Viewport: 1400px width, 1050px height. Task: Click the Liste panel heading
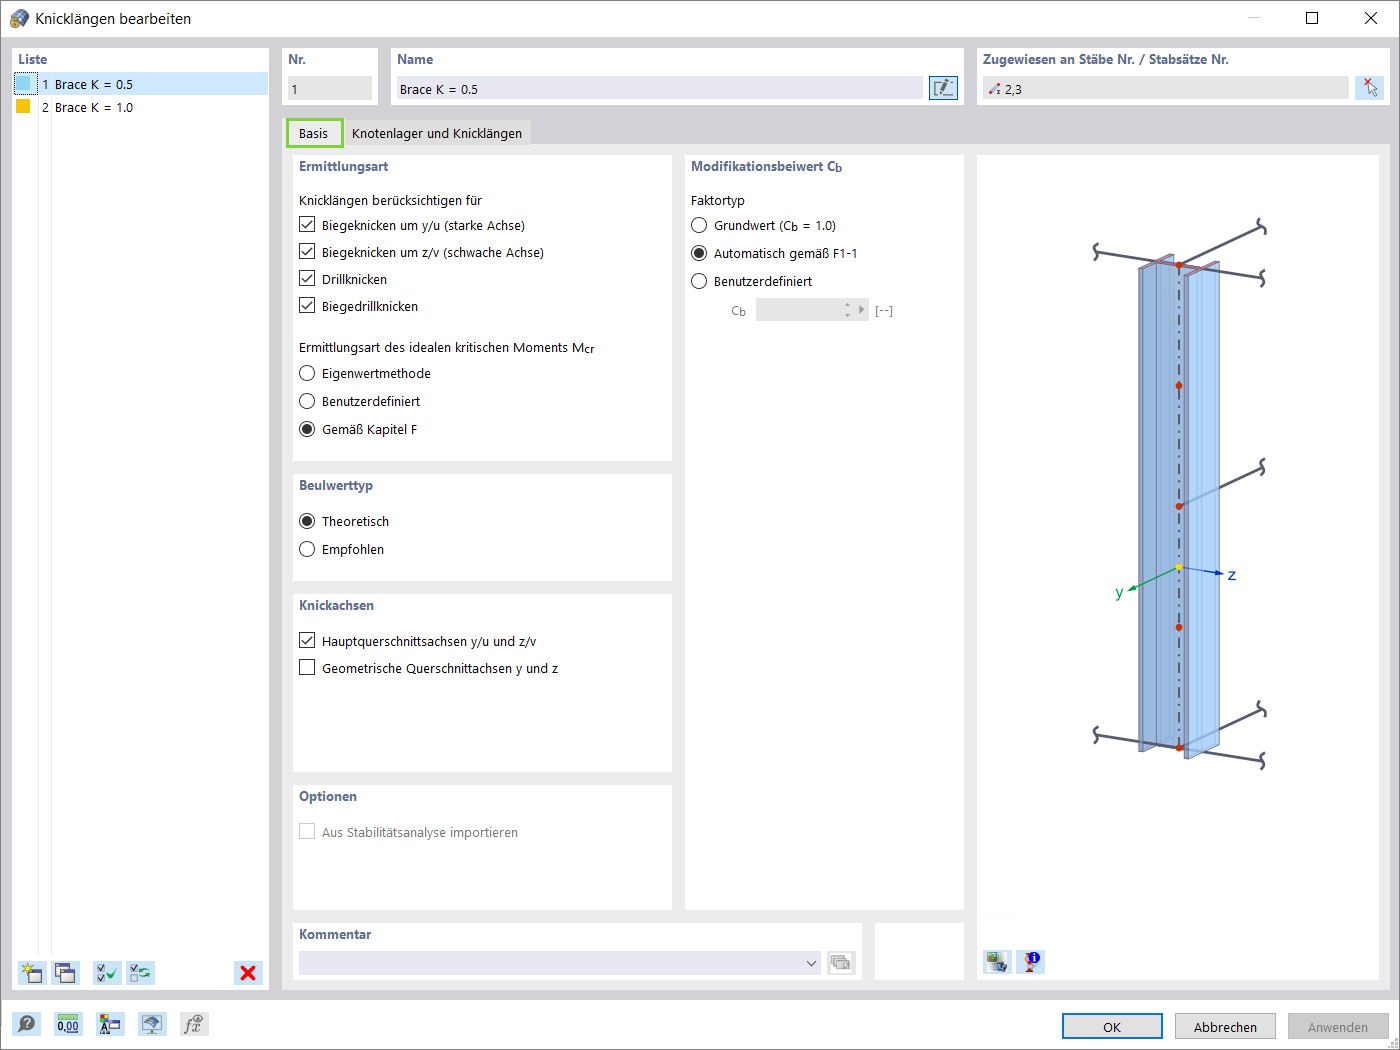[x=33, y=59]
